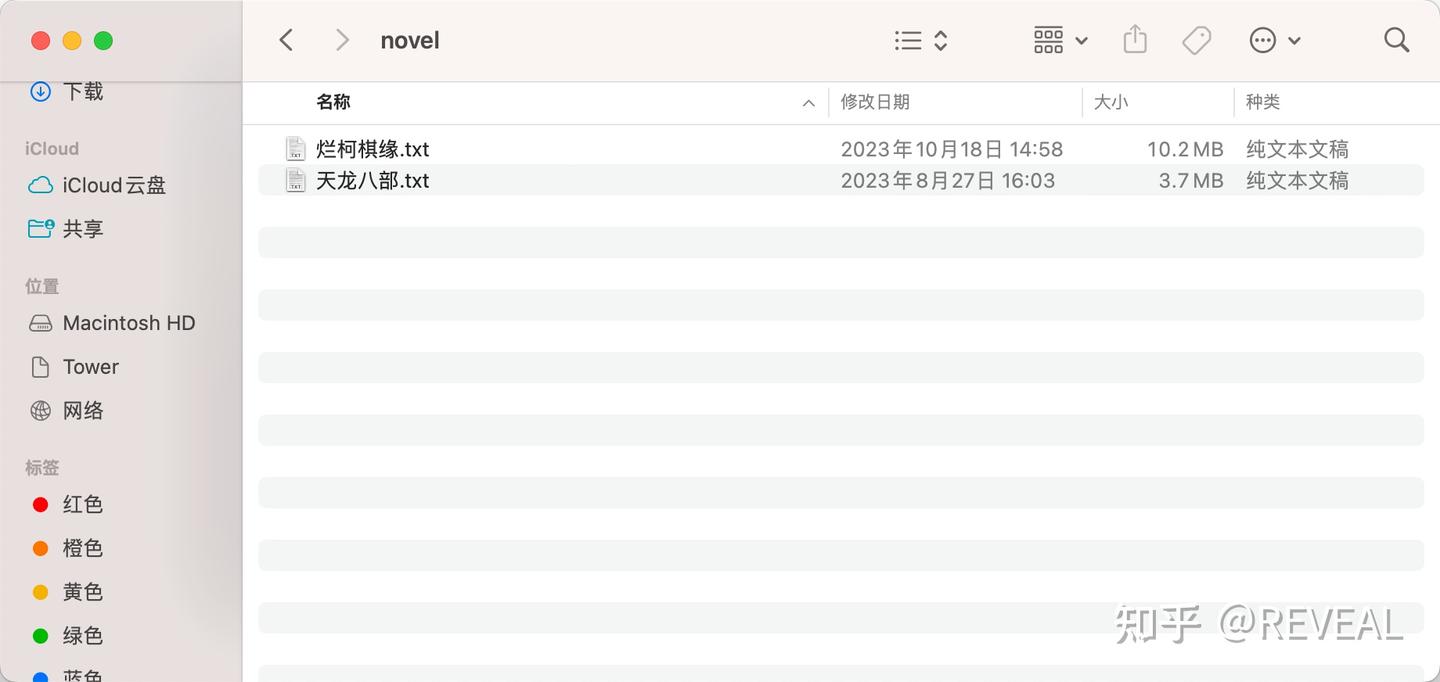Go to 下载 folder in sidebar
1440x682 pixels.
click(82, 91)
